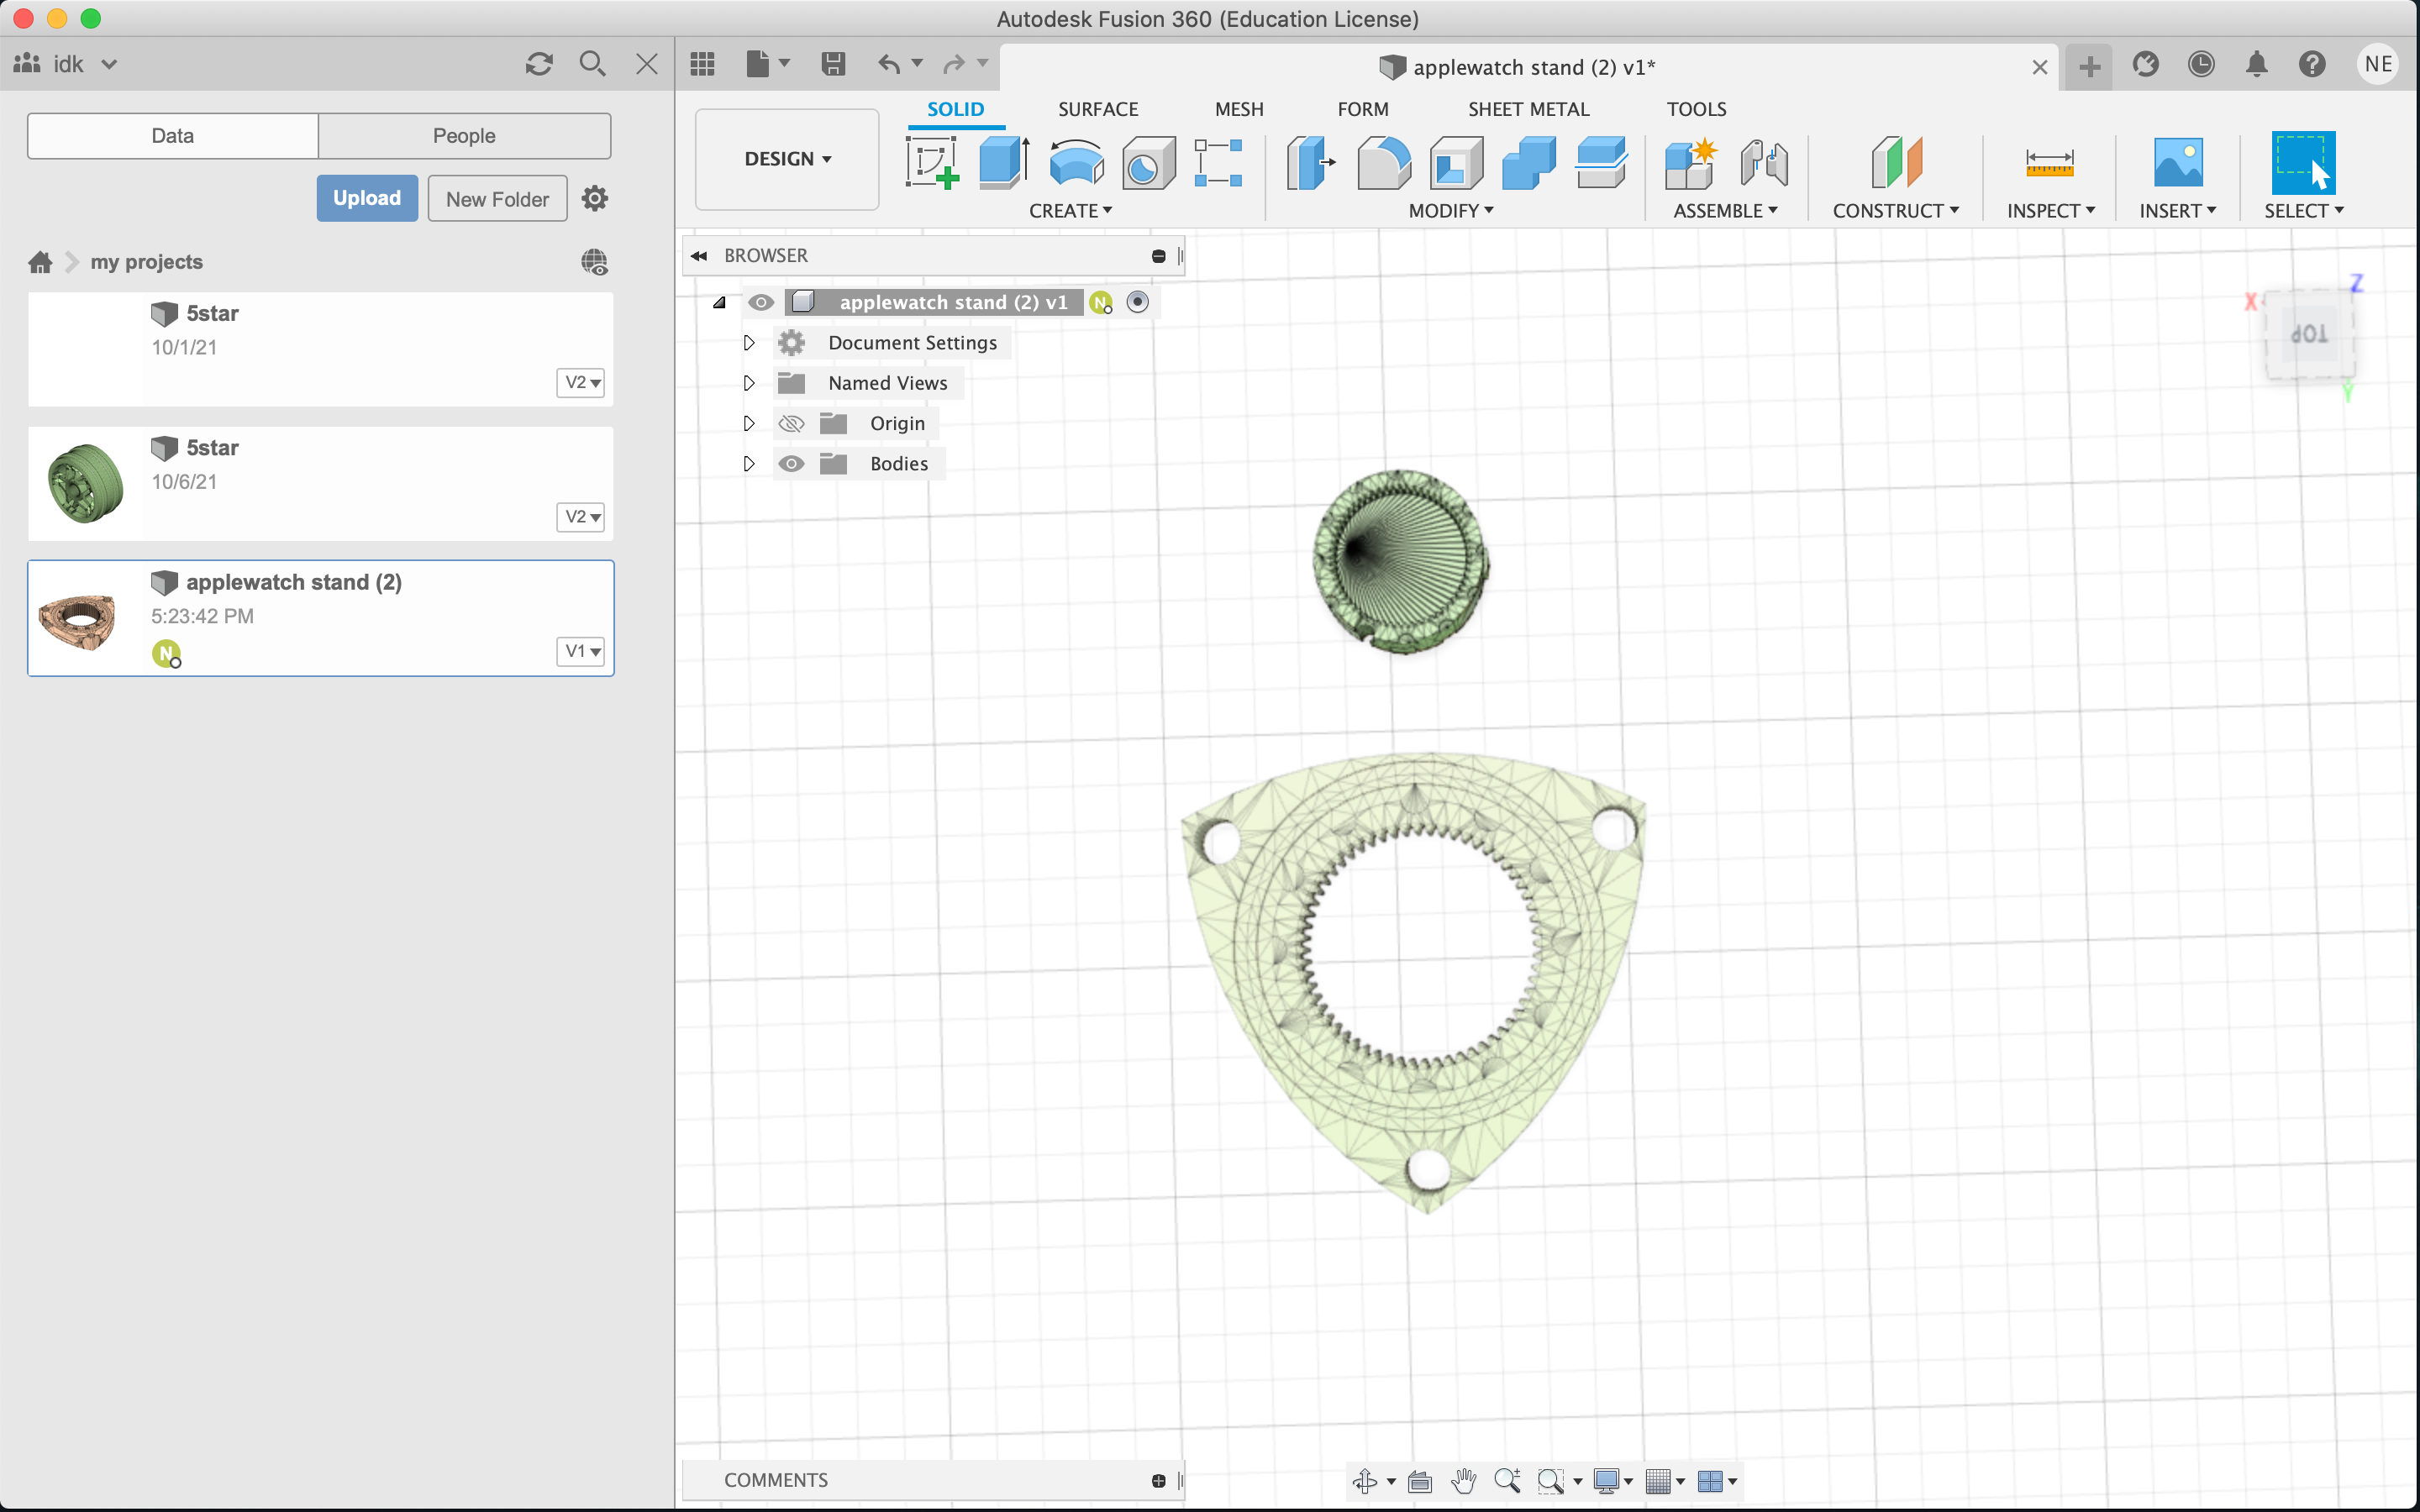
Task: Select the Combine tool
Action: [1529, 163]
